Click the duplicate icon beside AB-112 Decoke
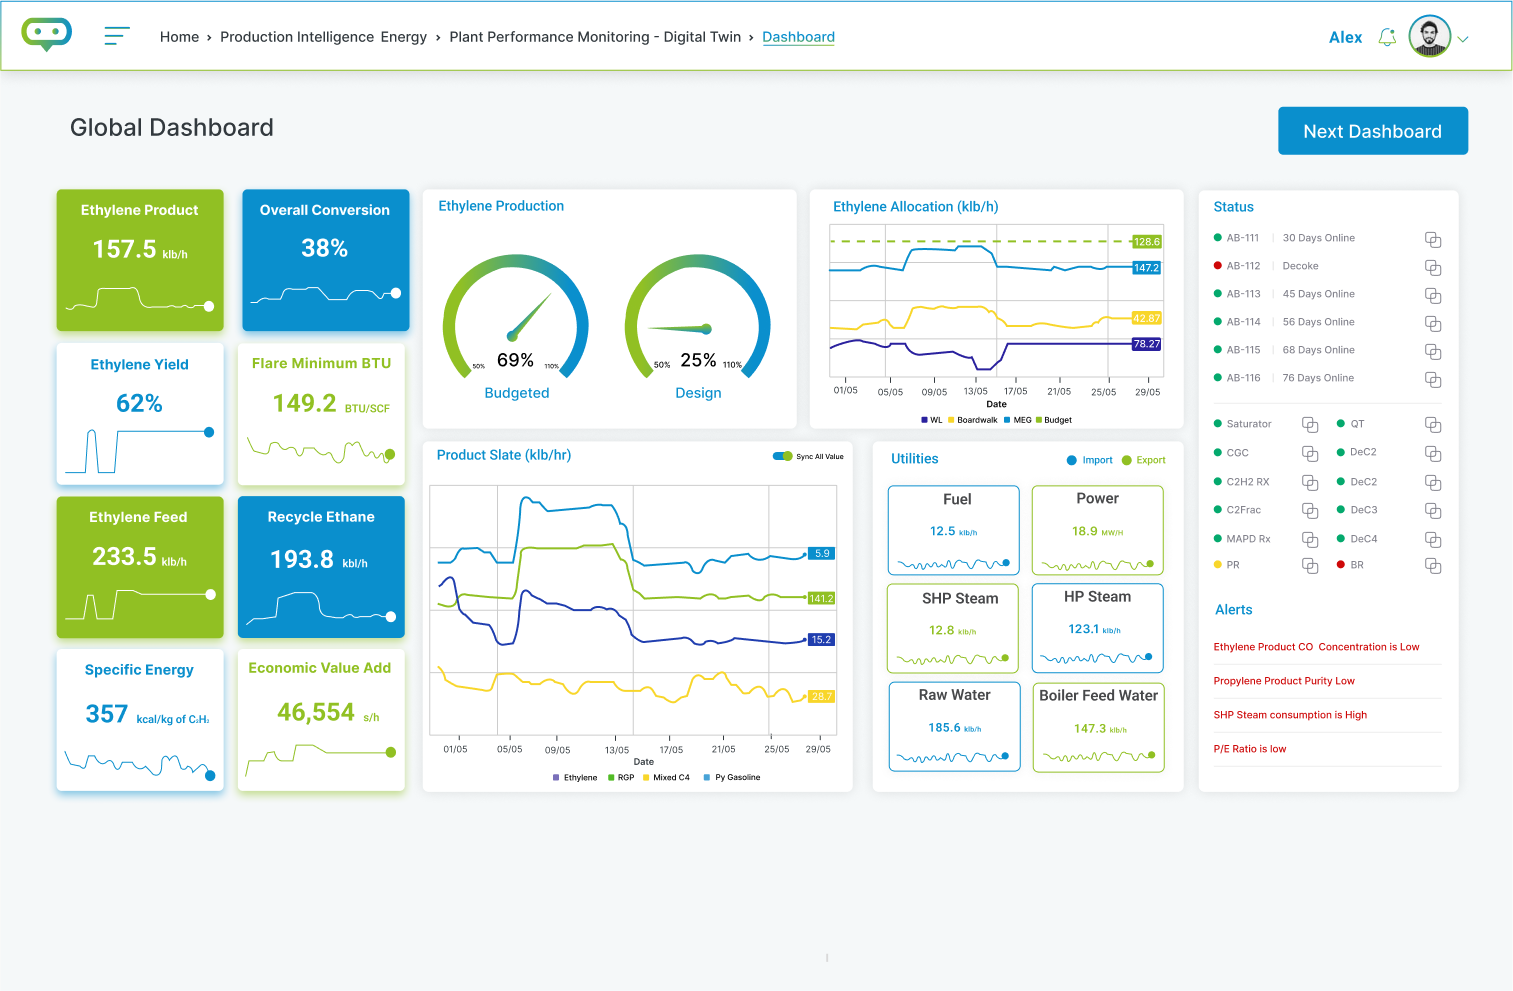Viewport: 1513px width, 991px height. coord(1433,267)
